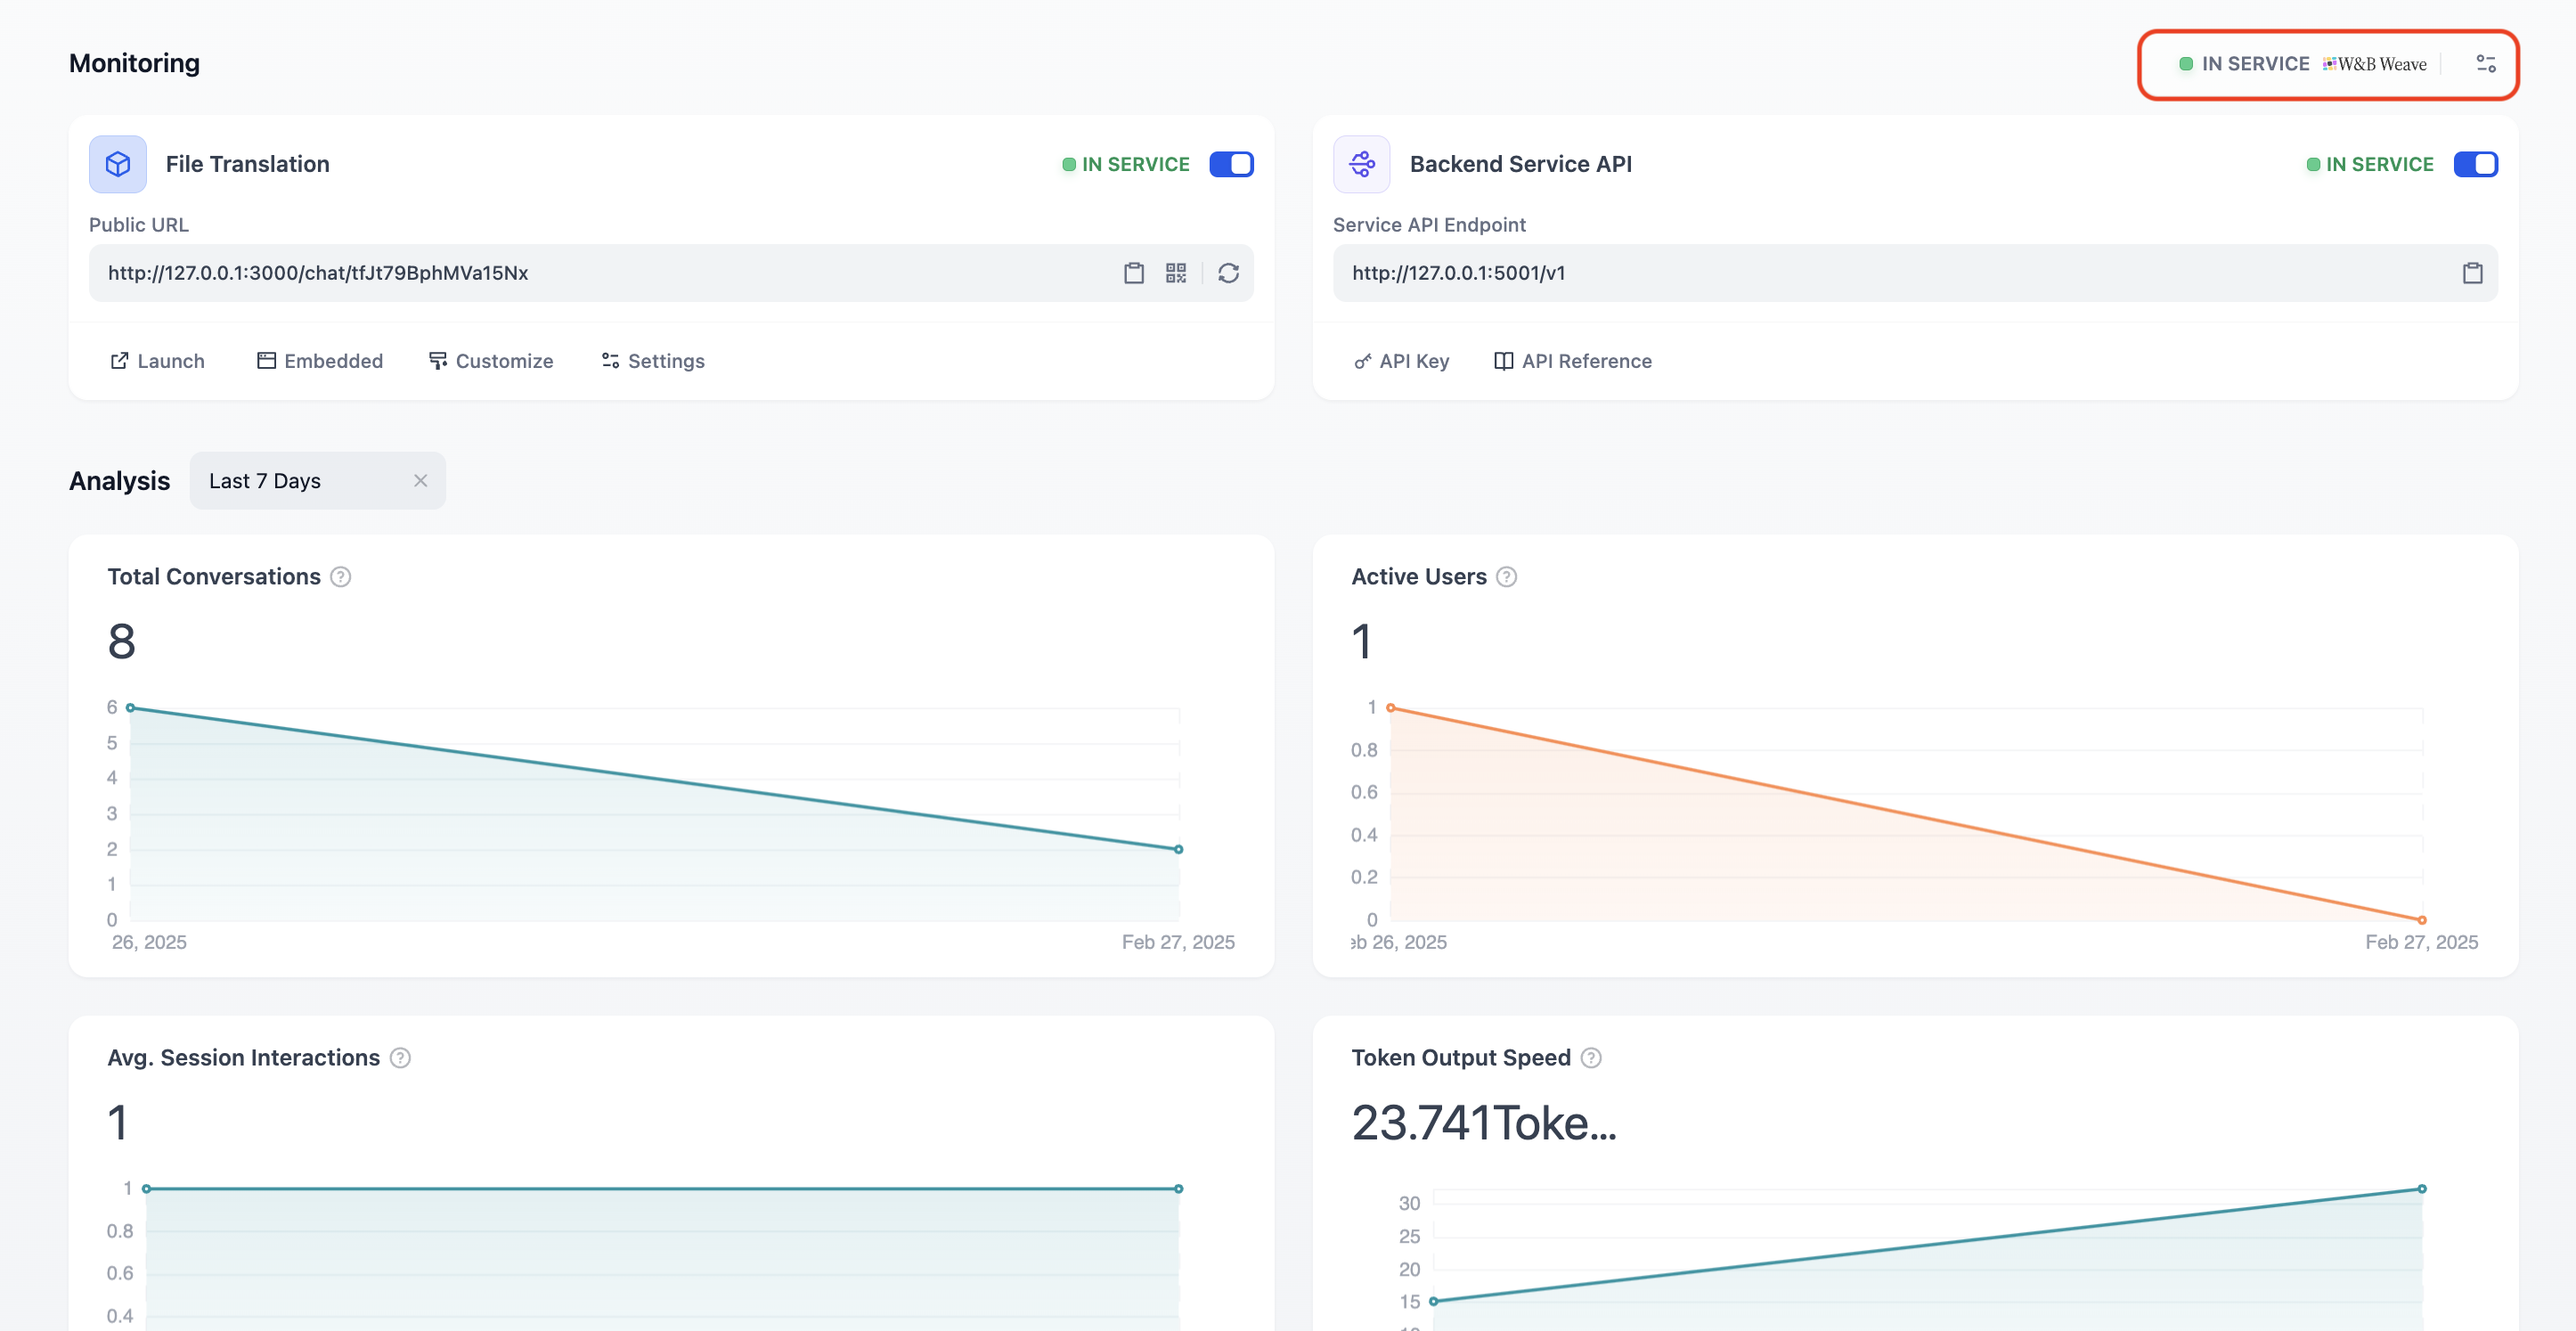The width and height of the screenshot is (2576, 1331).
Task: Clear the Last 7 Days filter
Action: click(420, 481)
